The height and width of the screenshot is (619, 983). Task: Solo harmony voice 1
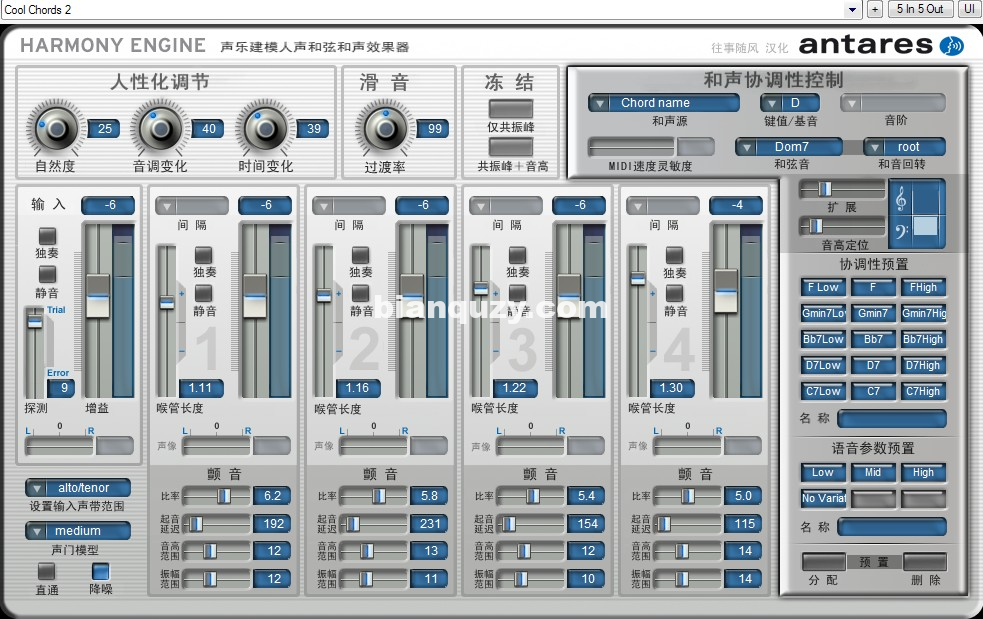(x=203, y=255)
